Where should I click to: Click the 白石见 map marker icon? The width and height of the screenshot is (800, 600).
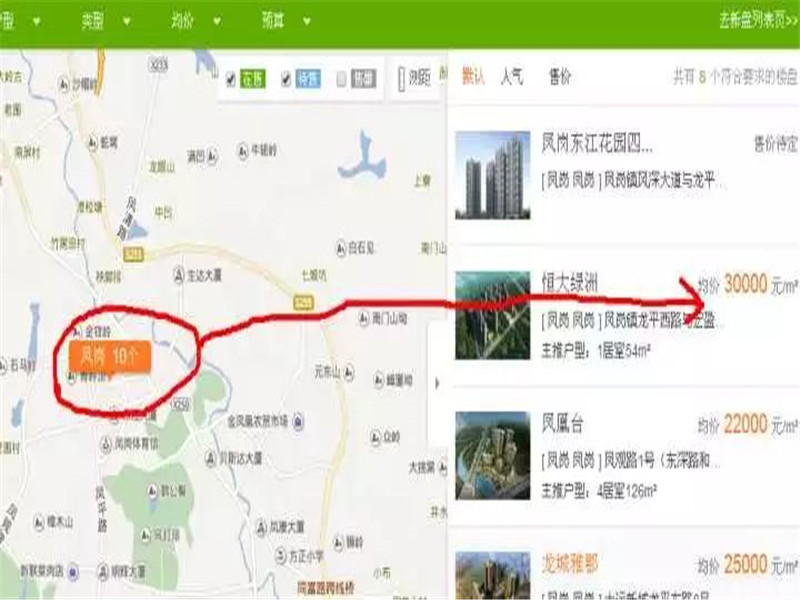[341, 248]
